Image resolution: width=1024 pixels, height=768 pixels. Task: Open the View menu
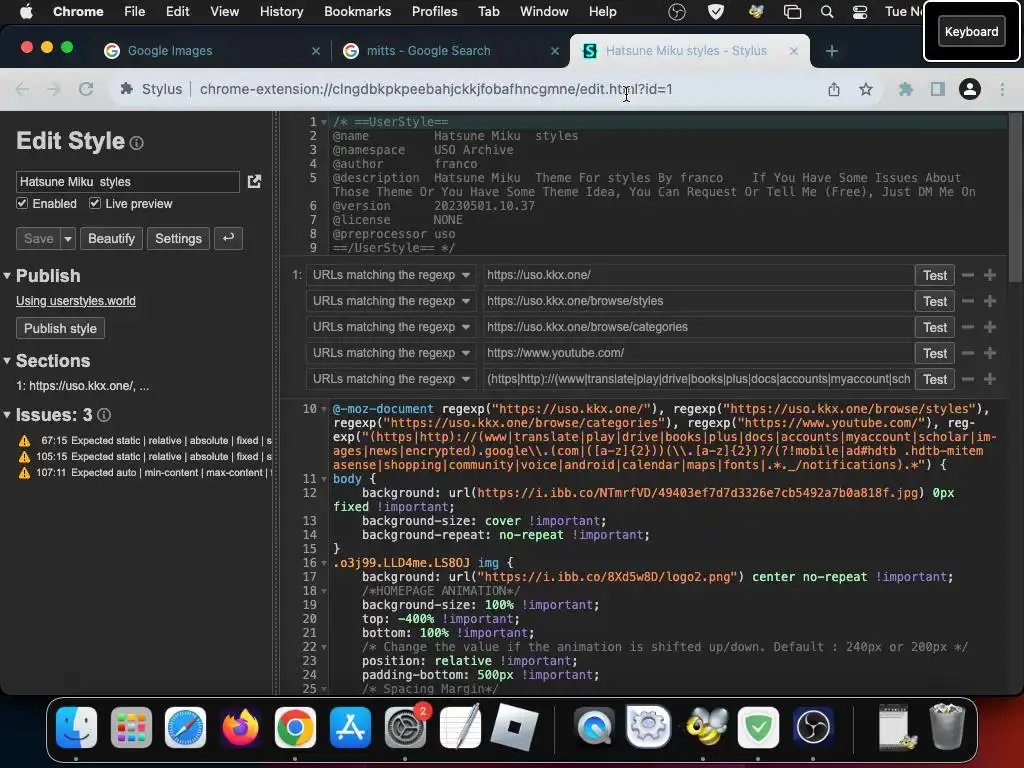pyautogui.click(x=224, y=11)
